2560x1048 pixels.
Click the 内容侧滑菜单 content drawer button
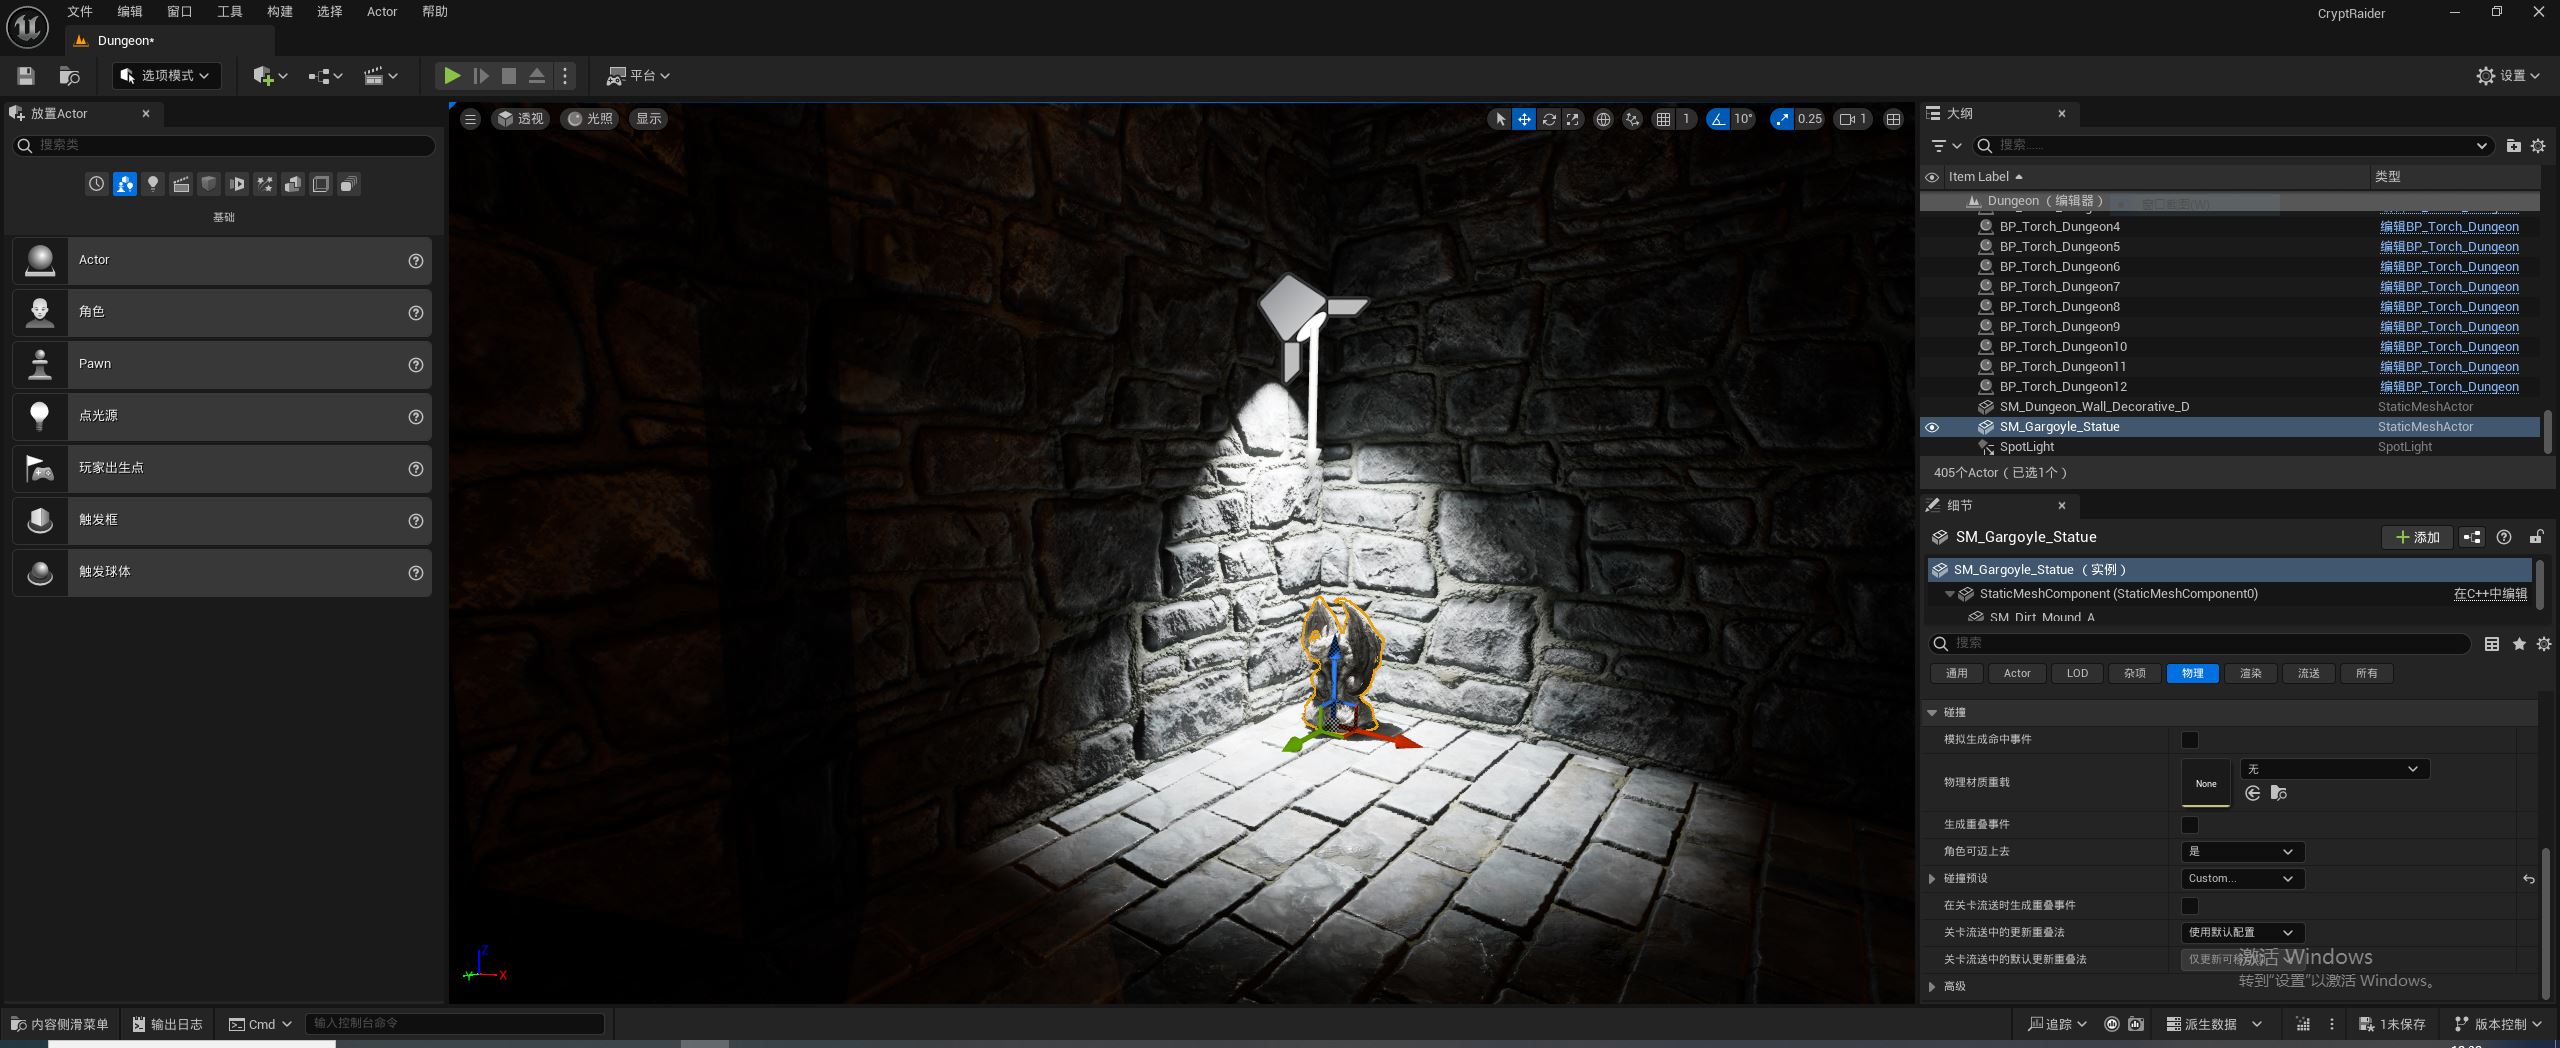59,1025
